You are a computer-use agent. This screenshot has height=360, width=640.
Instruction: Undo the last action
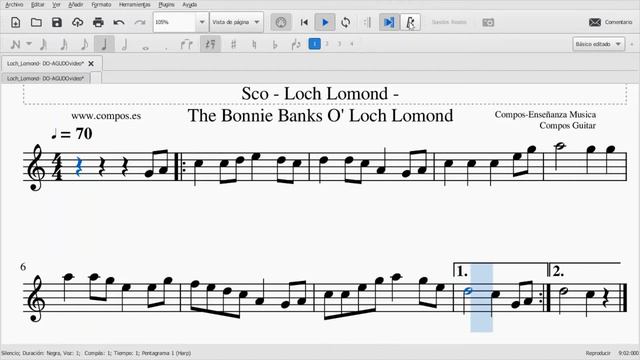[119, 22]
